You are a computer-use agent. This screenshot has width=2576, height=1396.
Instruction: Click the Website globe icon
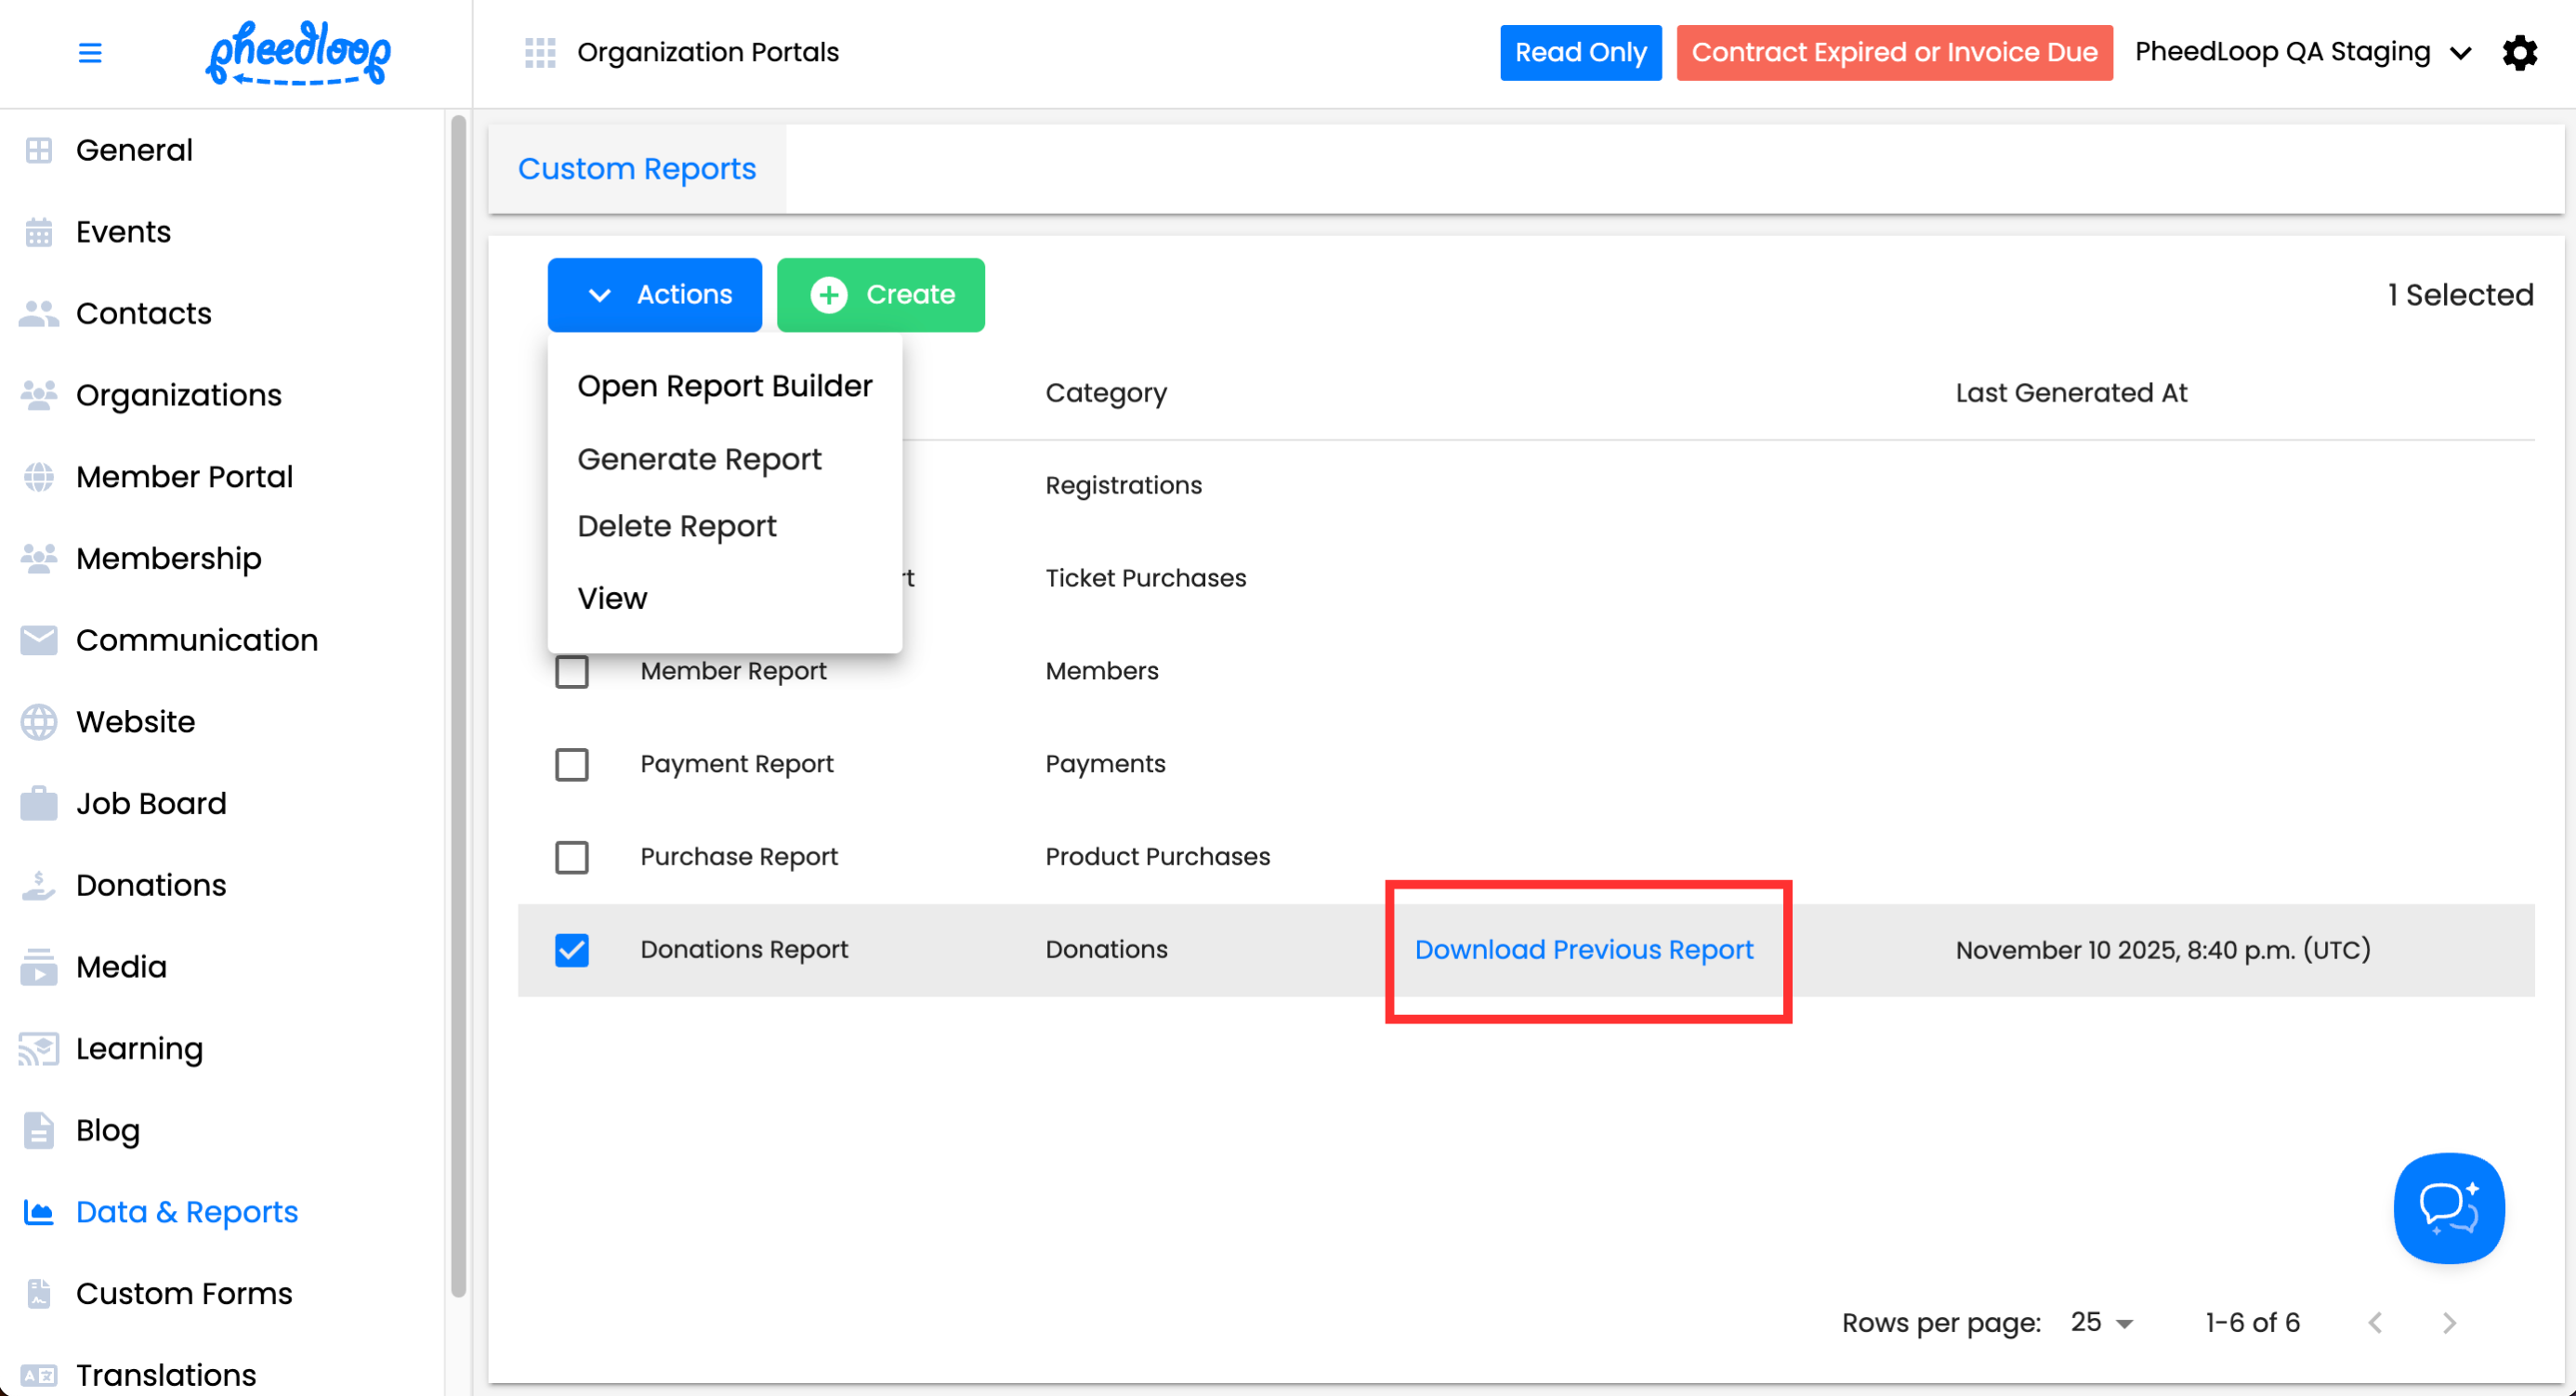point(39,722)
